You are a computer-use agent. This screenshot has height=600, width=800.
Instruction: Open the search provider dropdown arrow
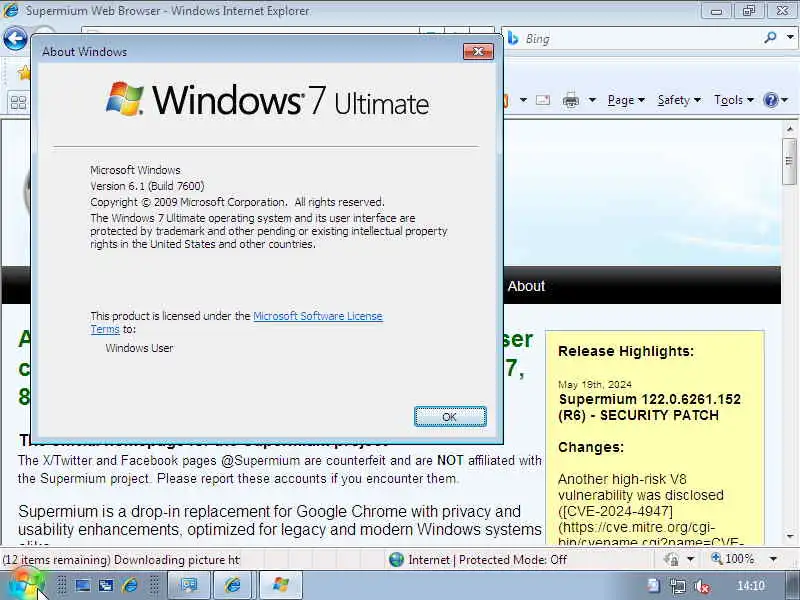point(790,38)
